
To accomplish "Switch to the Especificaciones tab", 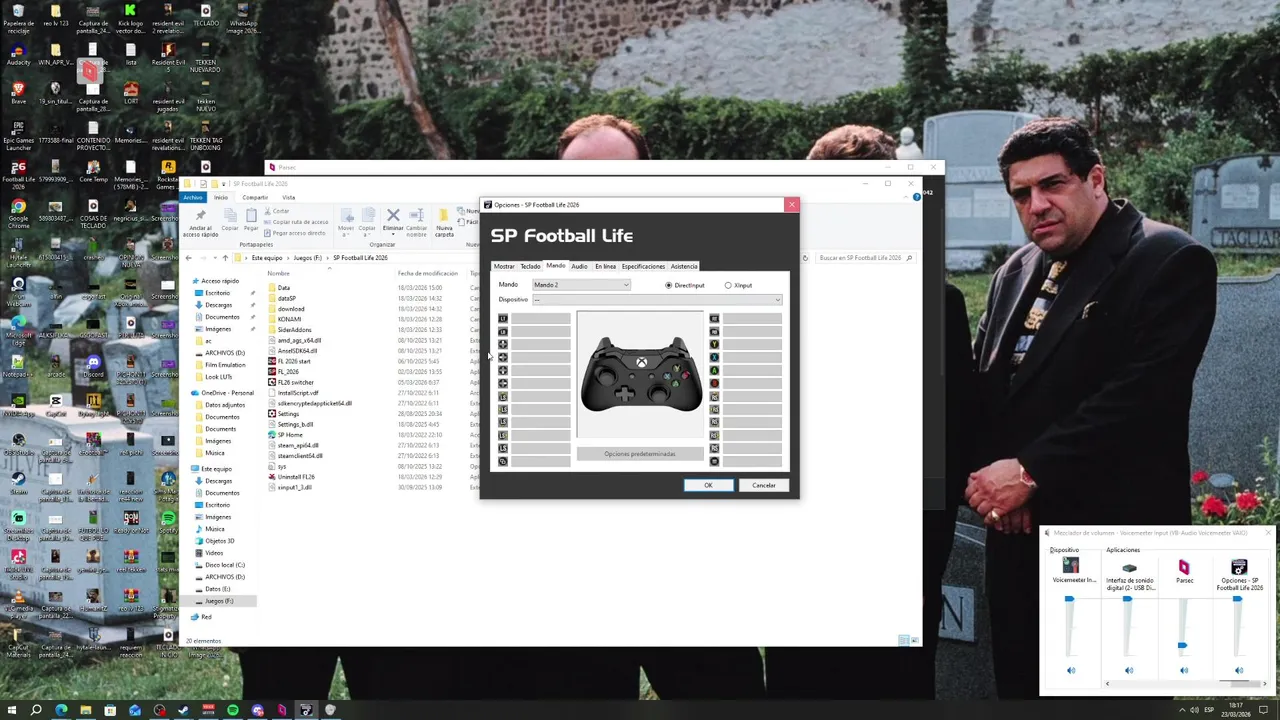I will (x=643, y=266).
